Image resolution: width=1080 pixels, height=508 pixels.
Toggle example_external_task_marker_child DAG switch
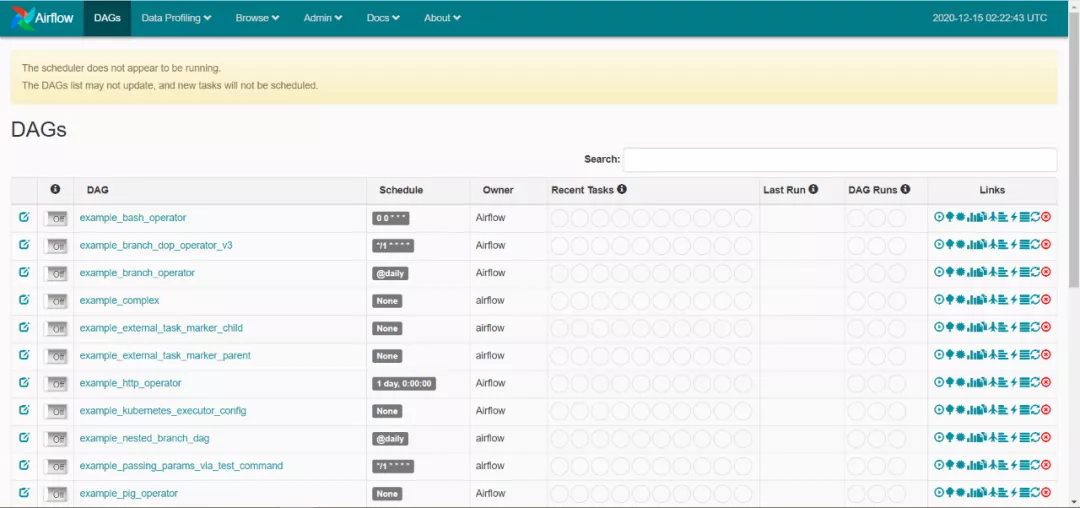click(56, 328)
